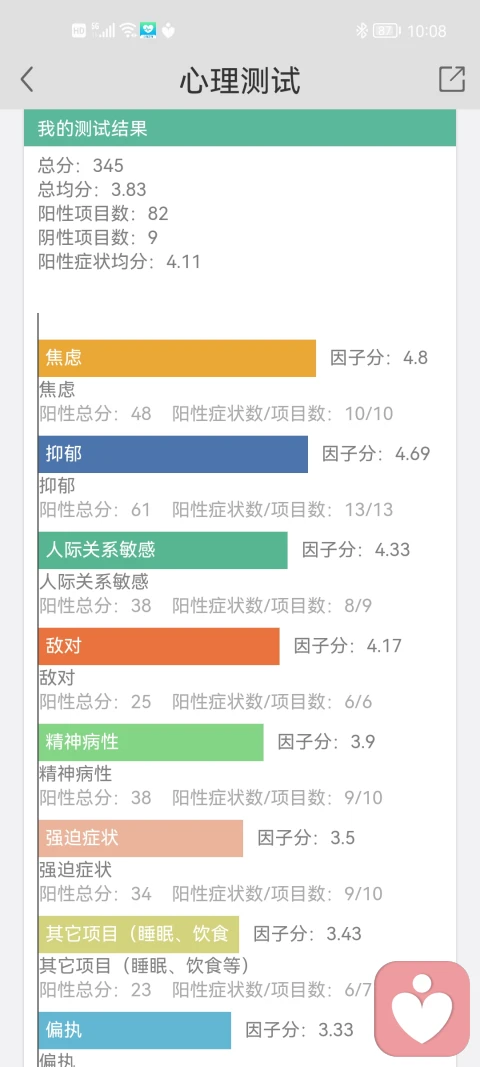The image size is (480, 1067).
Task: Tap the 总分 345 text
Action: 81,165
